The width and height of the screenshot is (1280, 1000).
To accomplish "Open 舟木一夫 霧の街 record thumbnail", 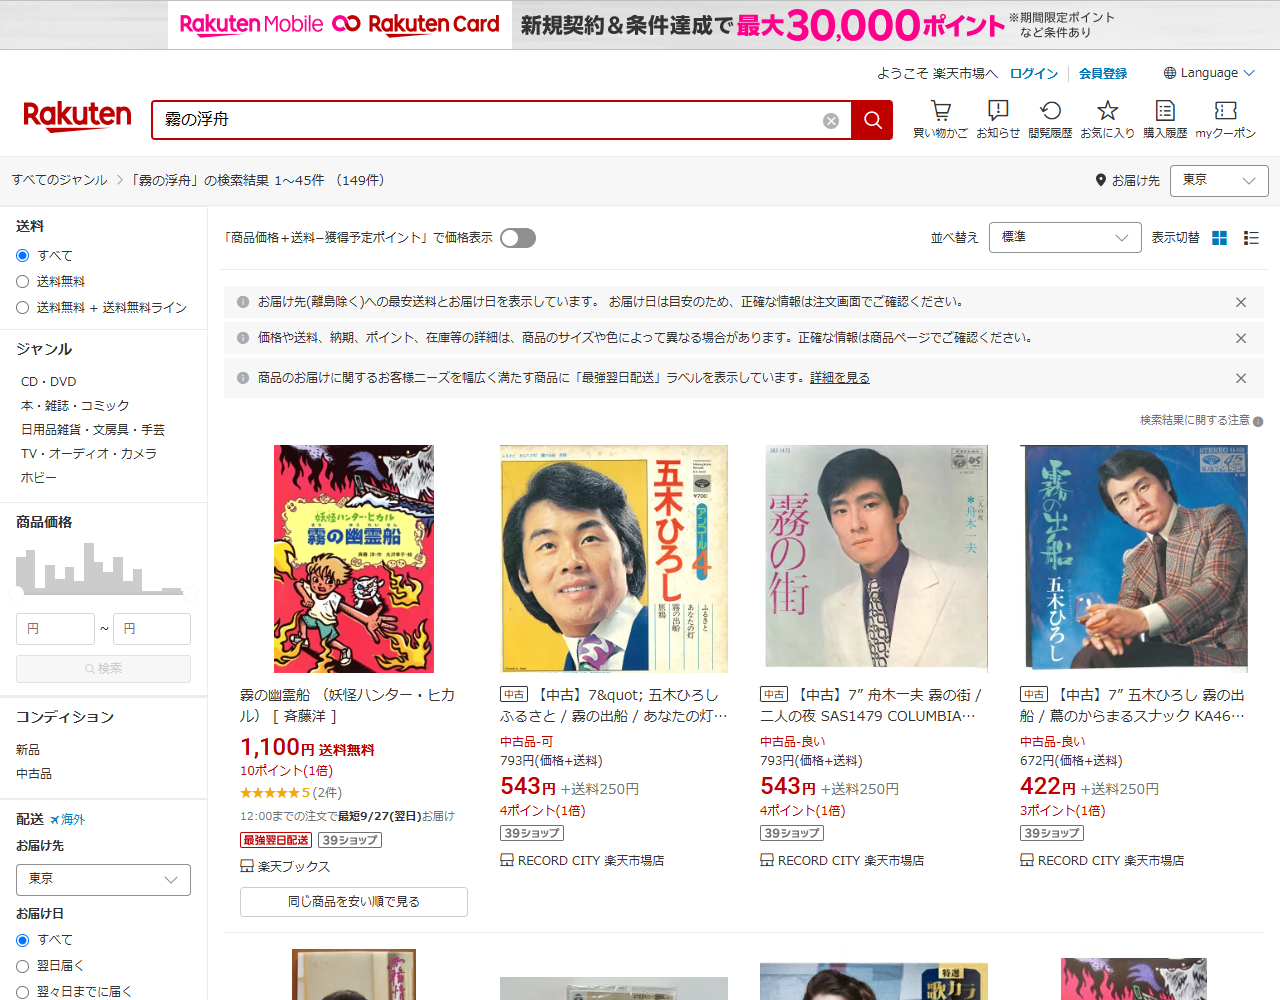I will (x=874, y=559).
